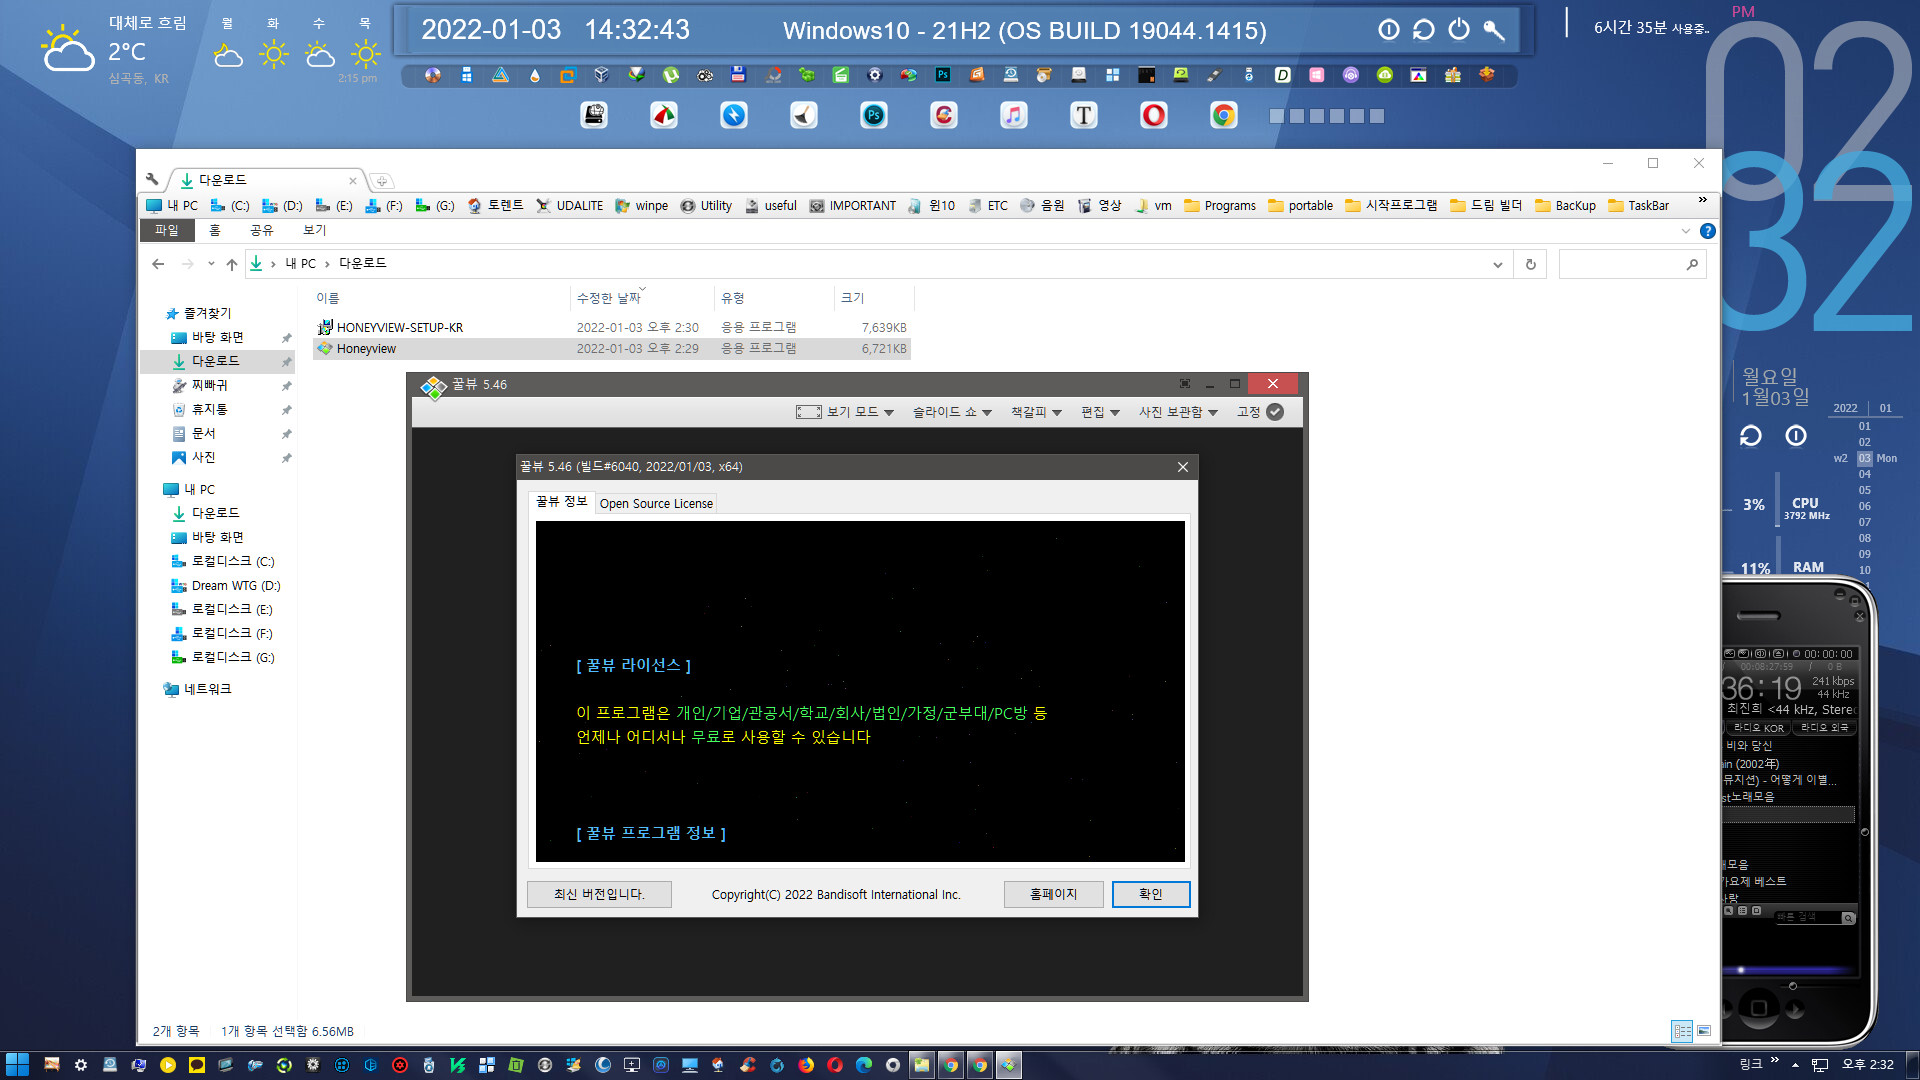Image resolution: width=1920 pixels, height=1080 pixels.
Task: Open the 사진 보관함 dropdown
Action: click(1178, 412)
